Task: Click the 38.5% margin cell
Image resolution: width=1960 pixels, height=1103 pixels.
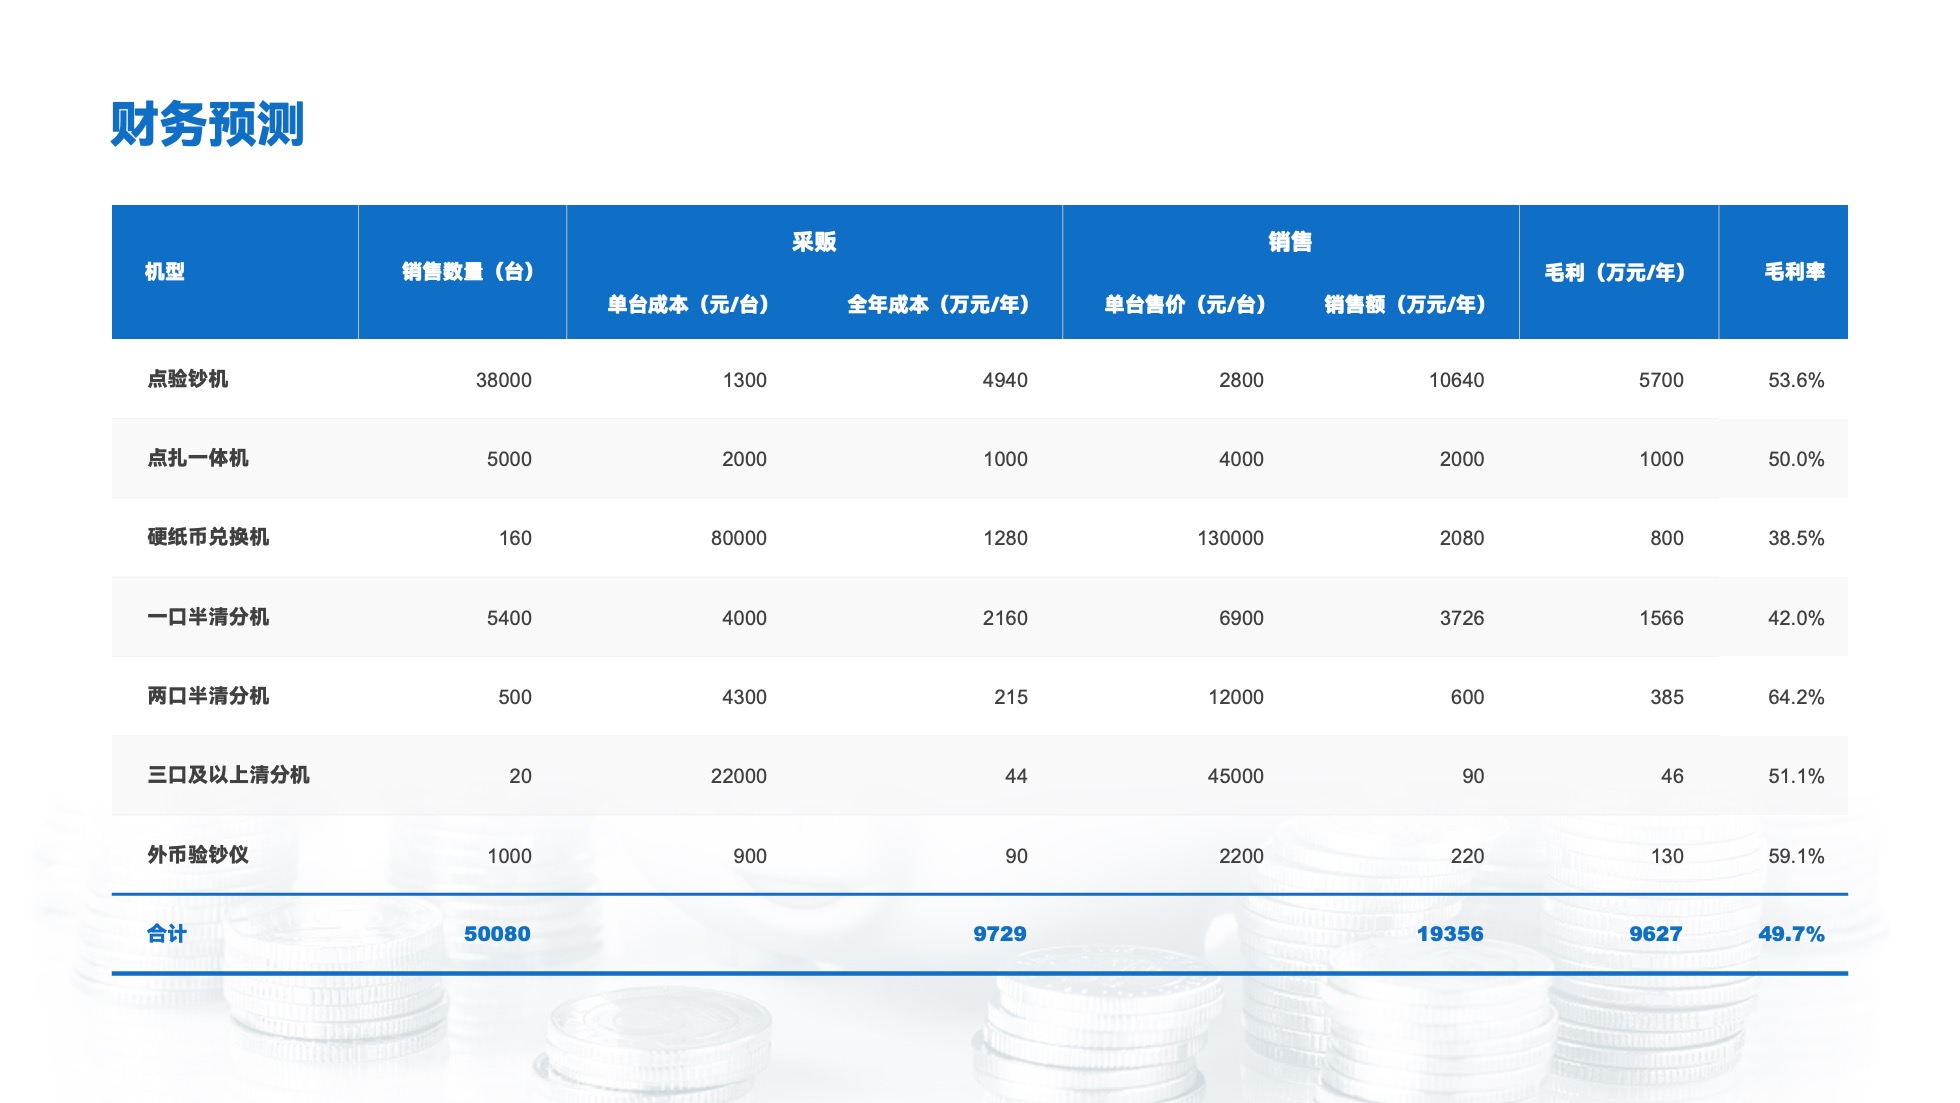Action: pos(1796,538)
